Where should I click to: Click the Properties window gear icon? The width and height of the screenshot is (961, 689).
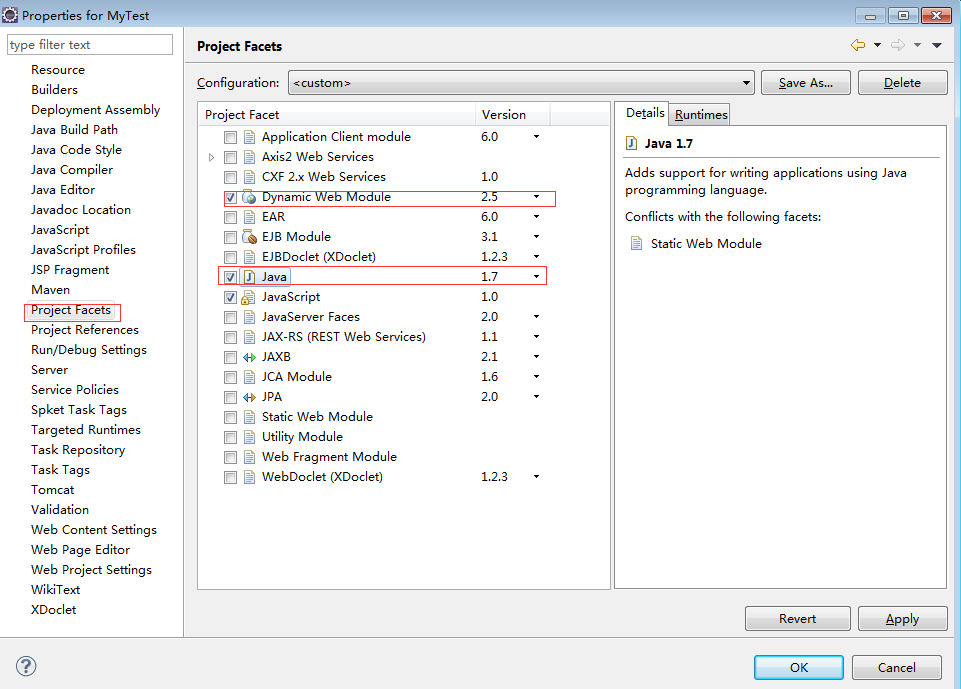coord(10,15)
